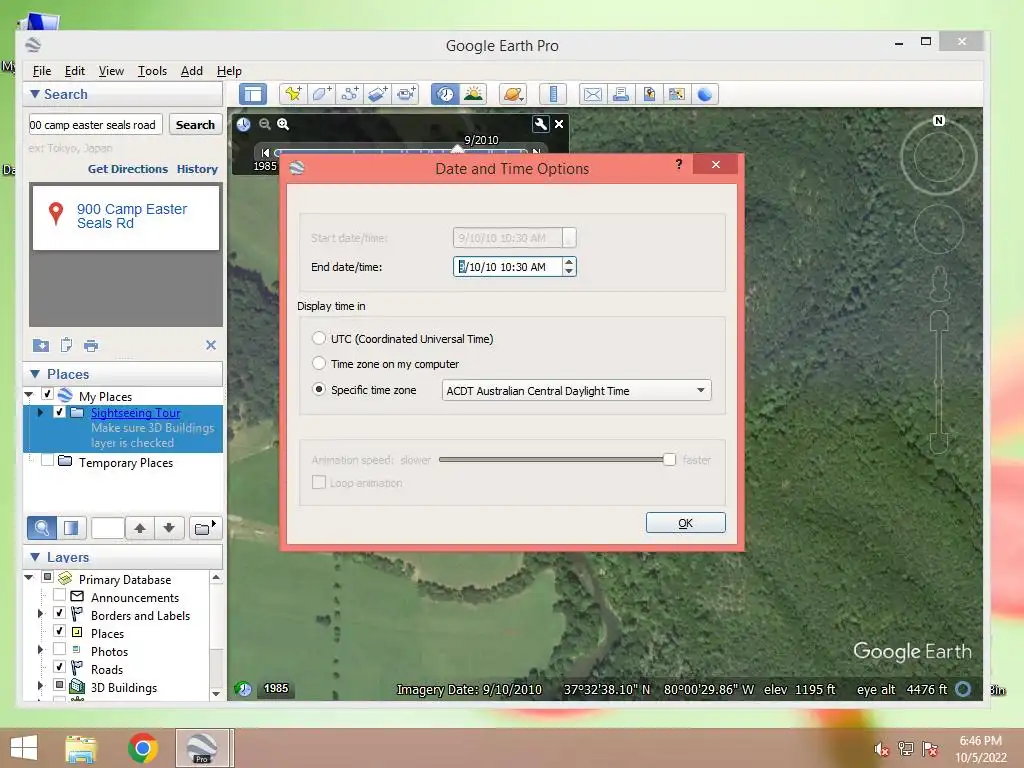
Task: Enable the Announcements layer
Action: (x=59, y=595)
